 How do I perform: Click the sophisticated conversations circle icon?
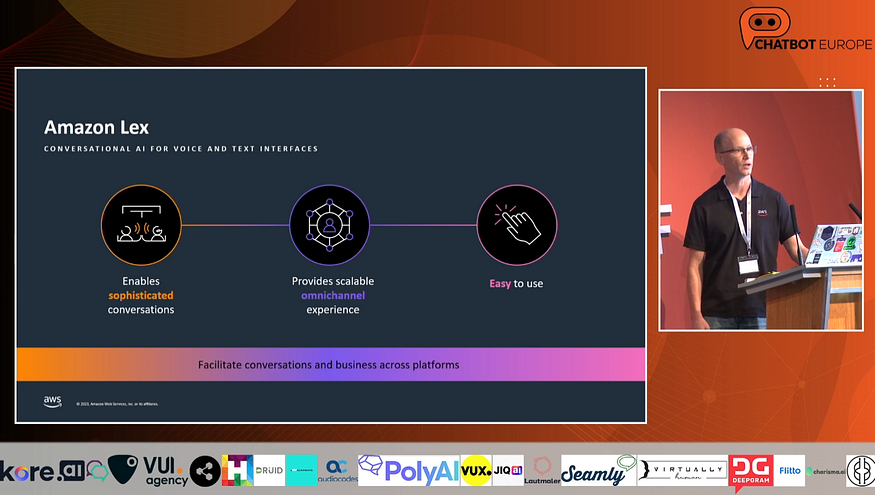(x=141, y=225)
